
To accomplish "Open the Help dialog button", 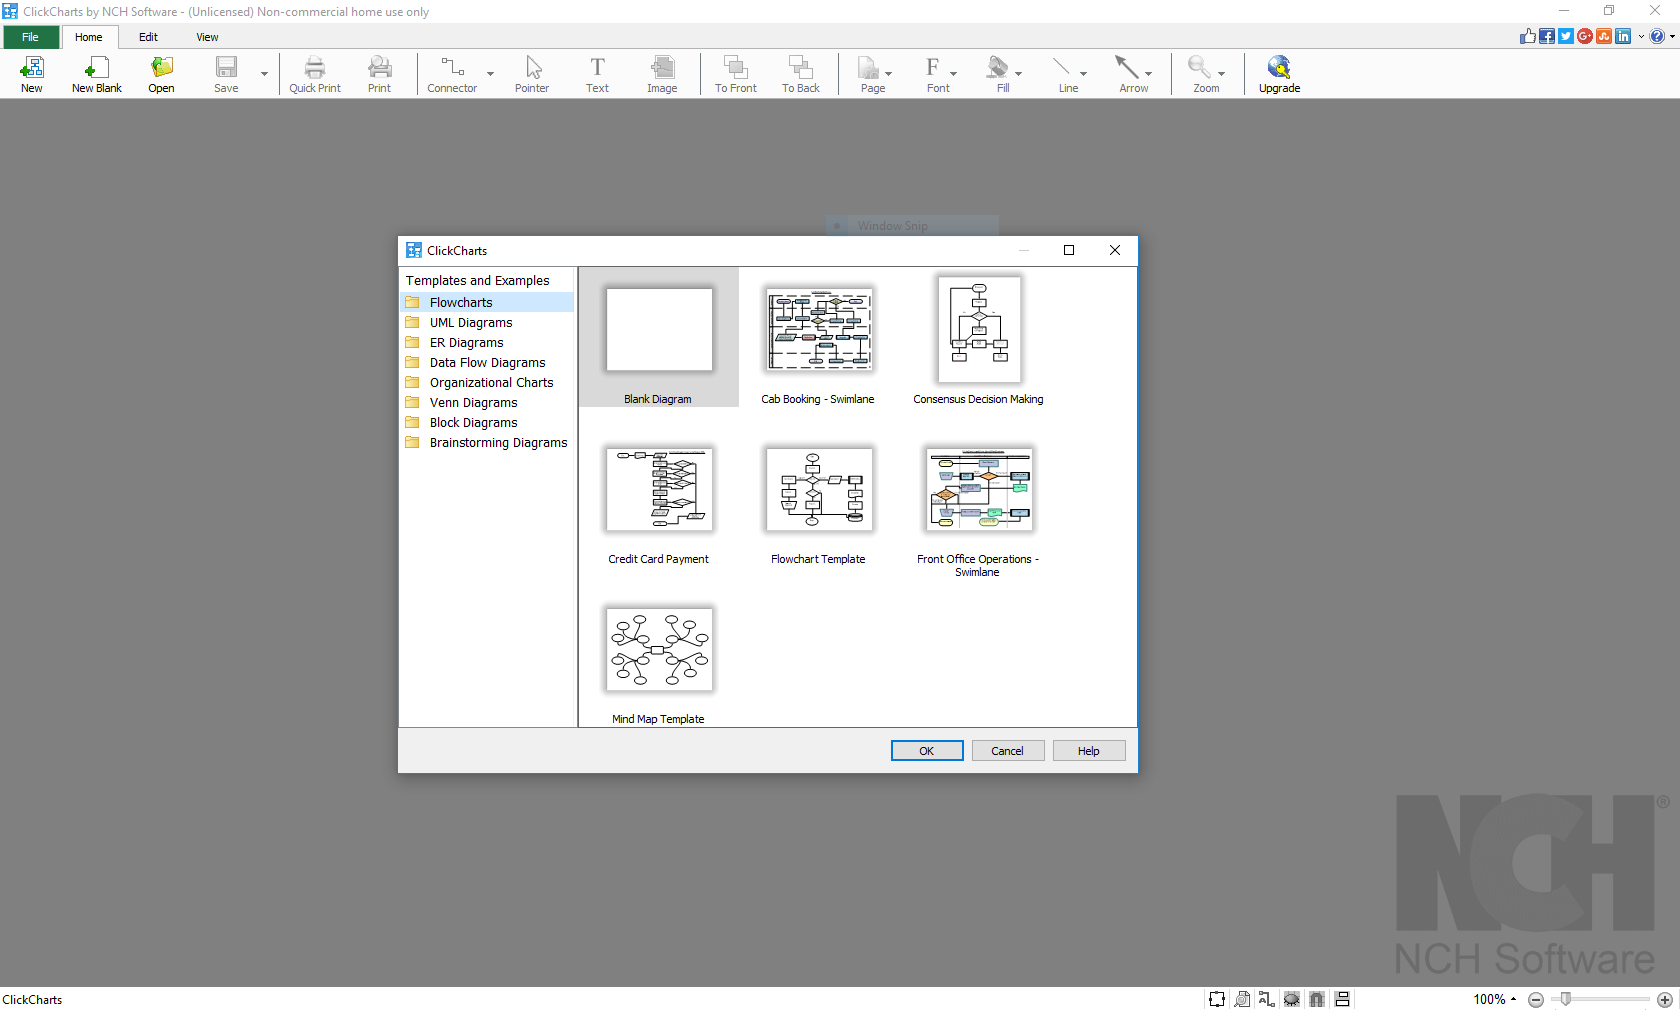I will 1088,750.
